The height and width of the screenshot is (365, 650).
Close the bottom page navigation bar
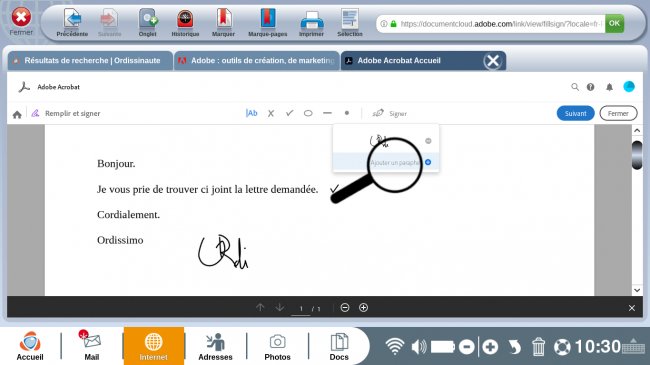coord(632,308)
